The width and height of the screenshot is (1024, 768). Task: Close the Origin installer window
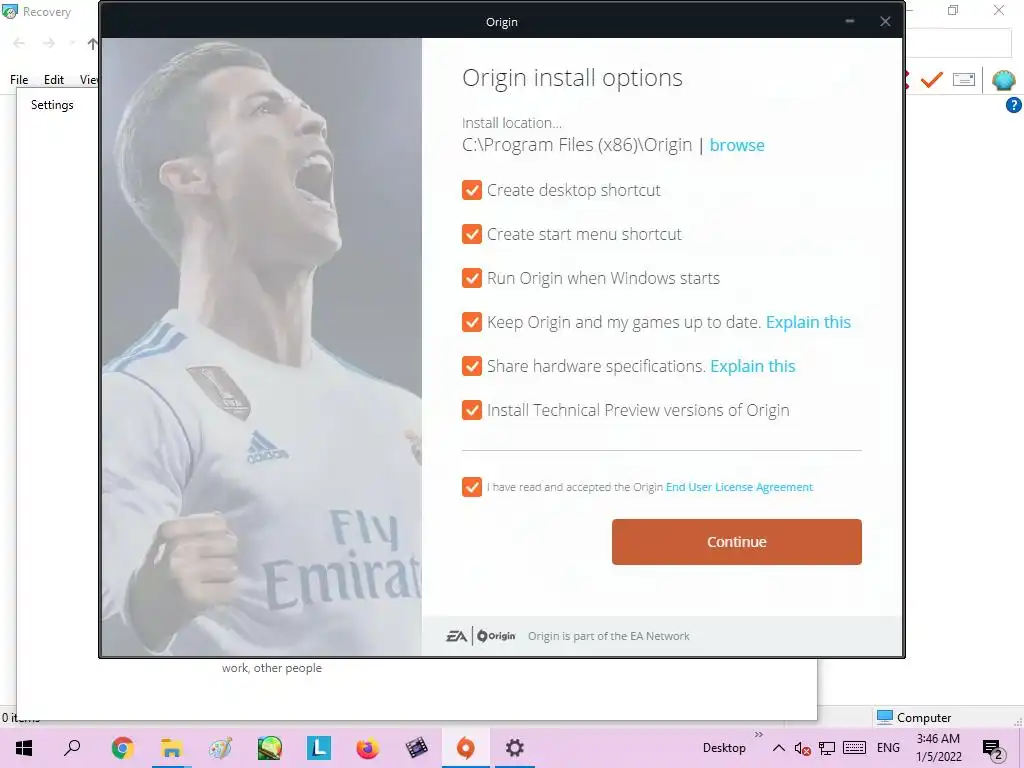885,22
